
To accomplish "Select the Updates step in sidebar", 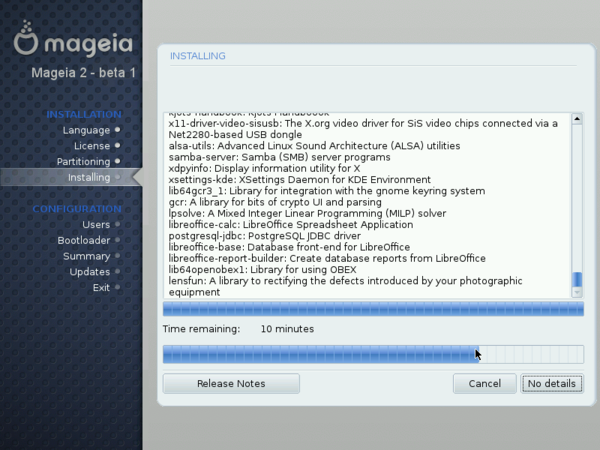I will (x=90, y=272).
